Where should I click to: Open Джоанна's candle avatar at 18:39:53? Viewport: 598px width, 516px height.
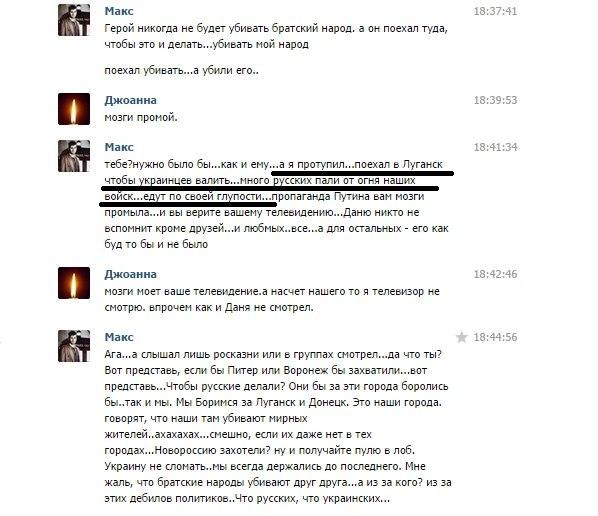click(x=74, y=109)
